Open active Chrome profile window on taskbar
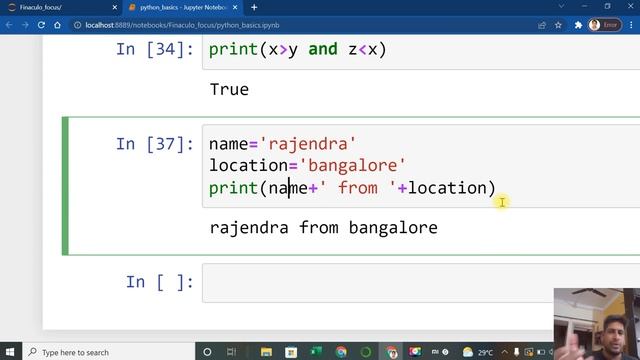 click(391, 352)
